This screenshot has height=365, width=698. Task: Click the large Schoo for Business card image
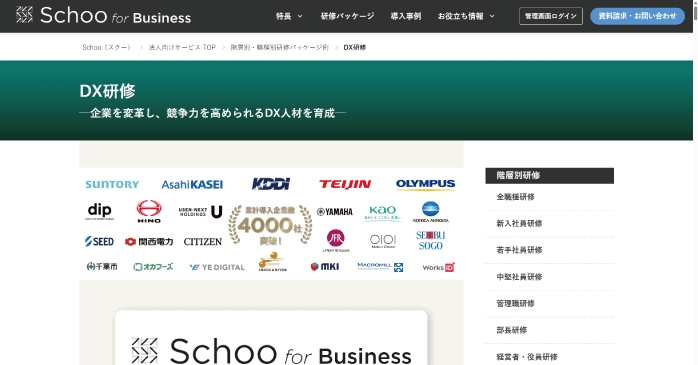pyautogui.click(x=271, y=338)
